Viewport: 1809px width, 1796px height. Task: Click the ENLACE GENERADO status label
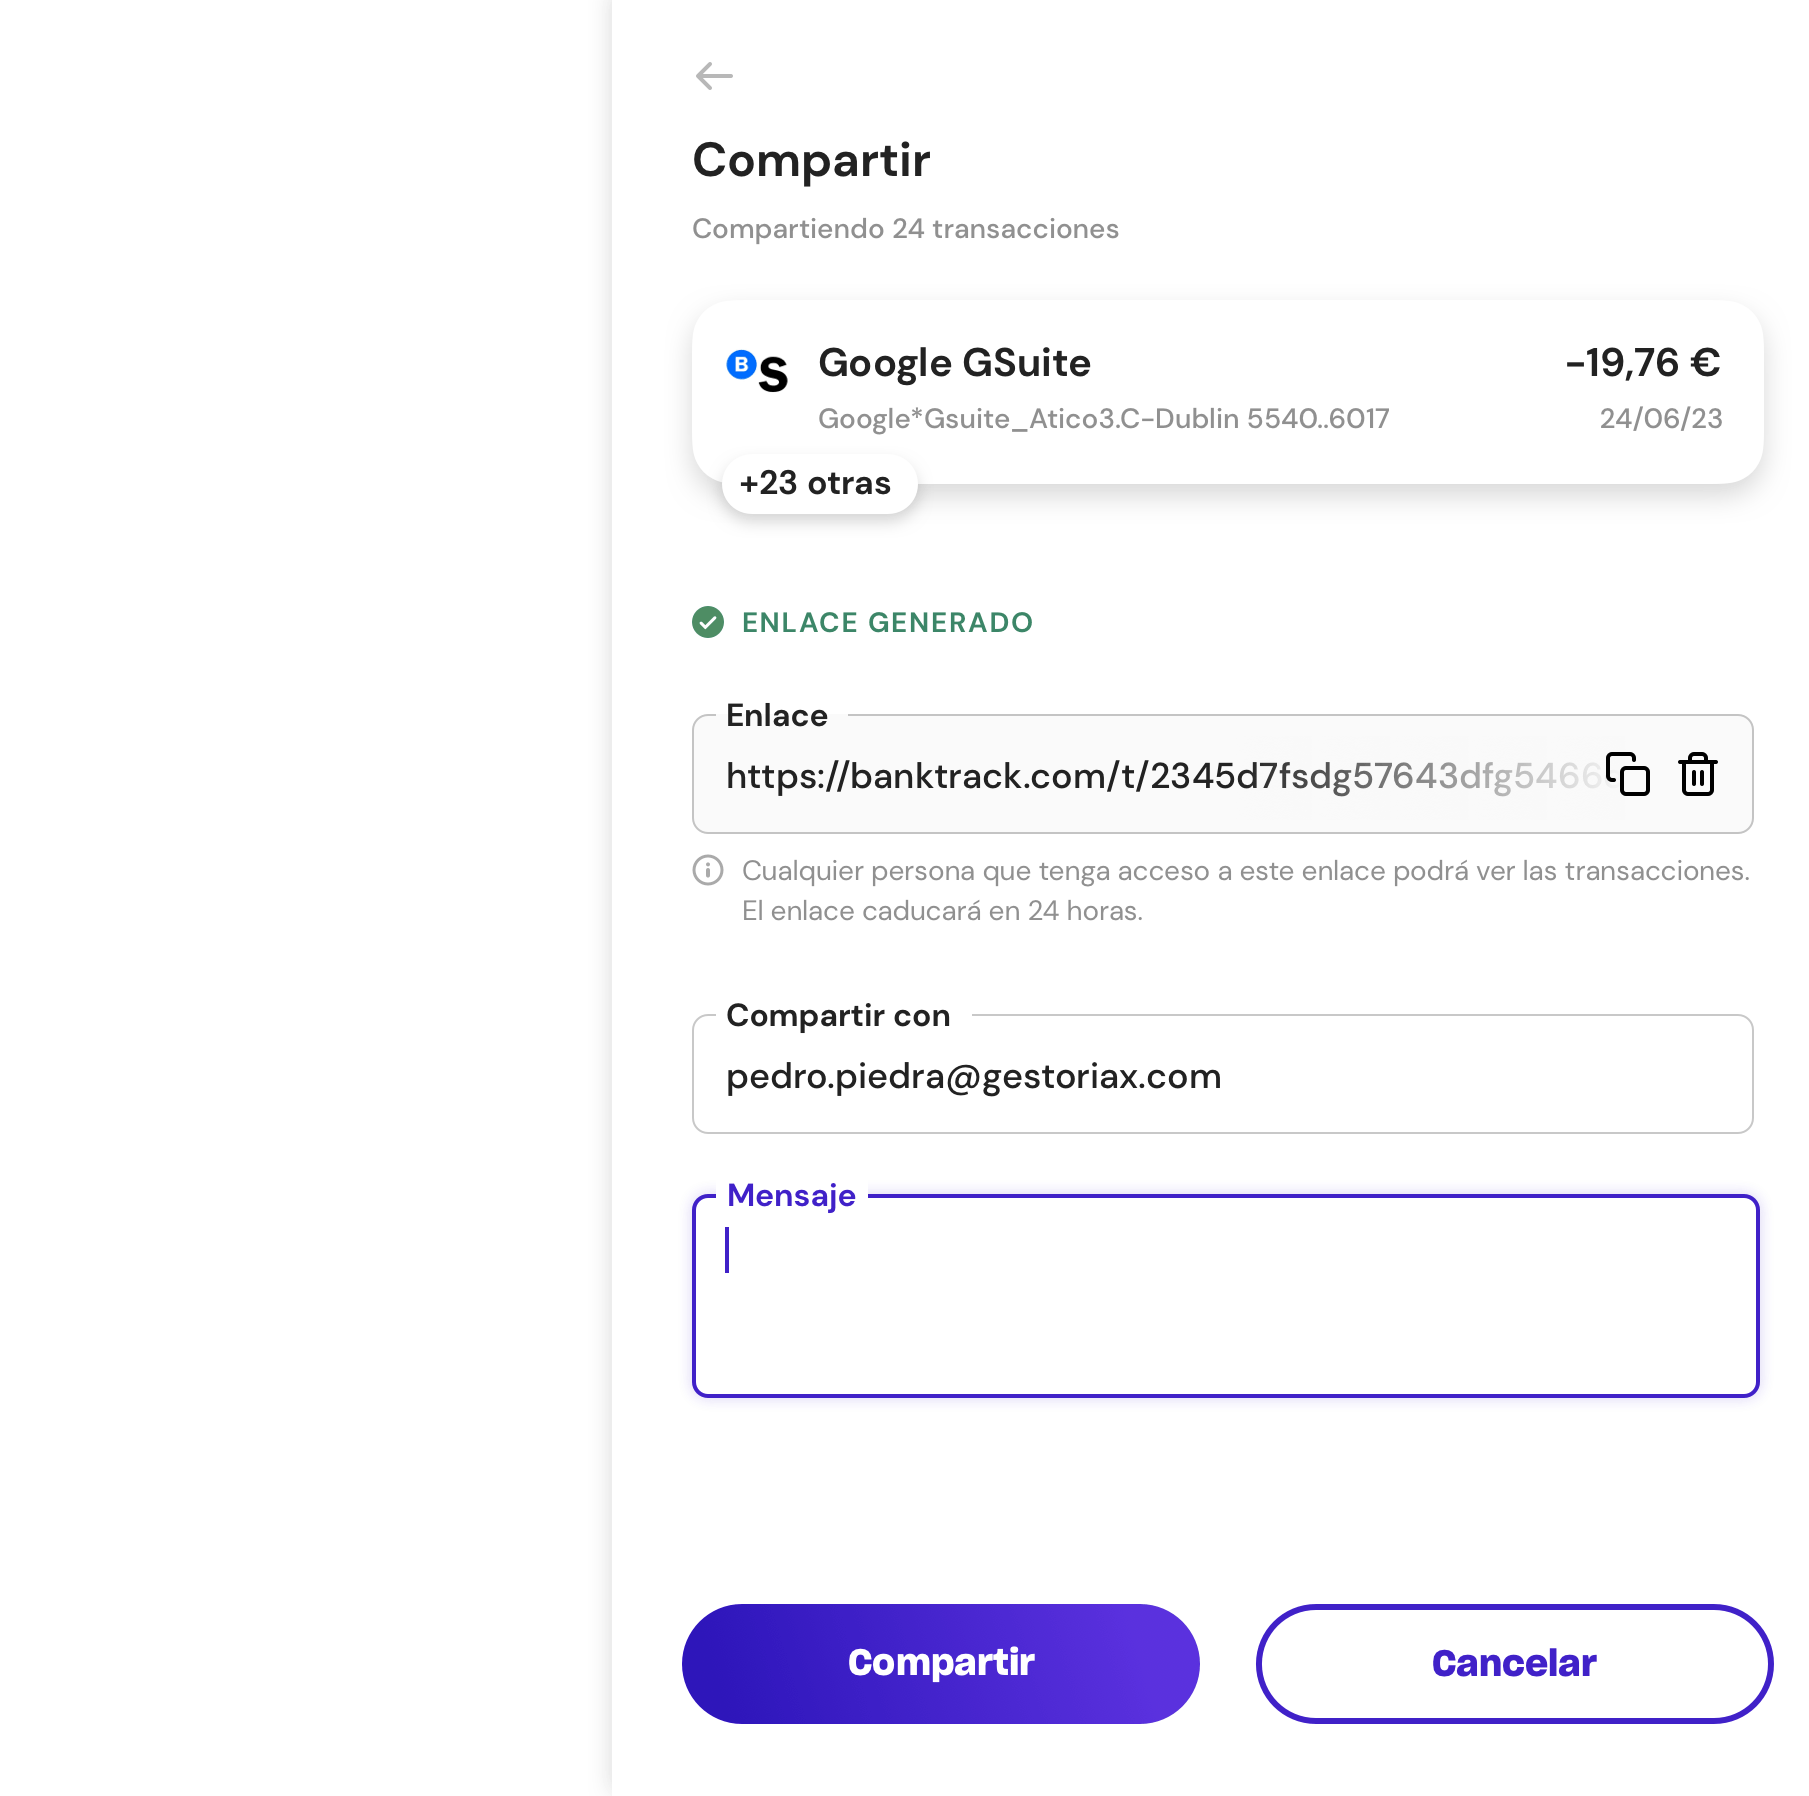[x=887, y=622]
